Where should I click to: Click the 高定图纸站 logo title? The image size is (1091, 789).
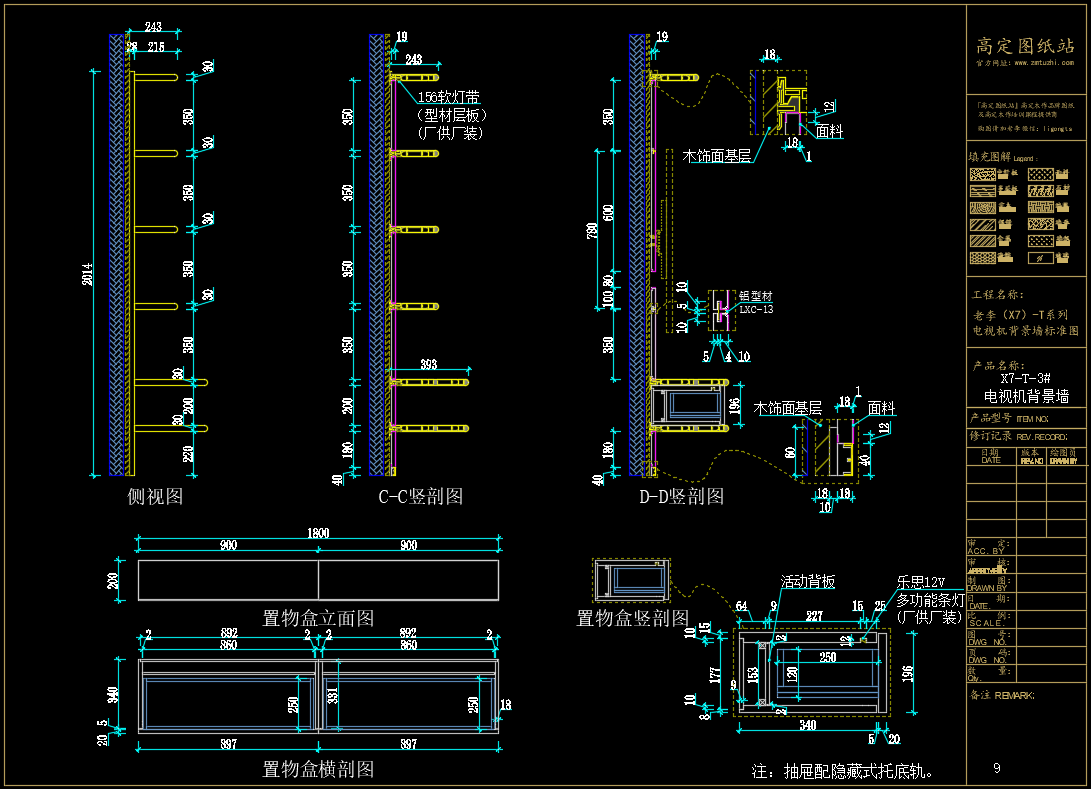point(1025,45)
